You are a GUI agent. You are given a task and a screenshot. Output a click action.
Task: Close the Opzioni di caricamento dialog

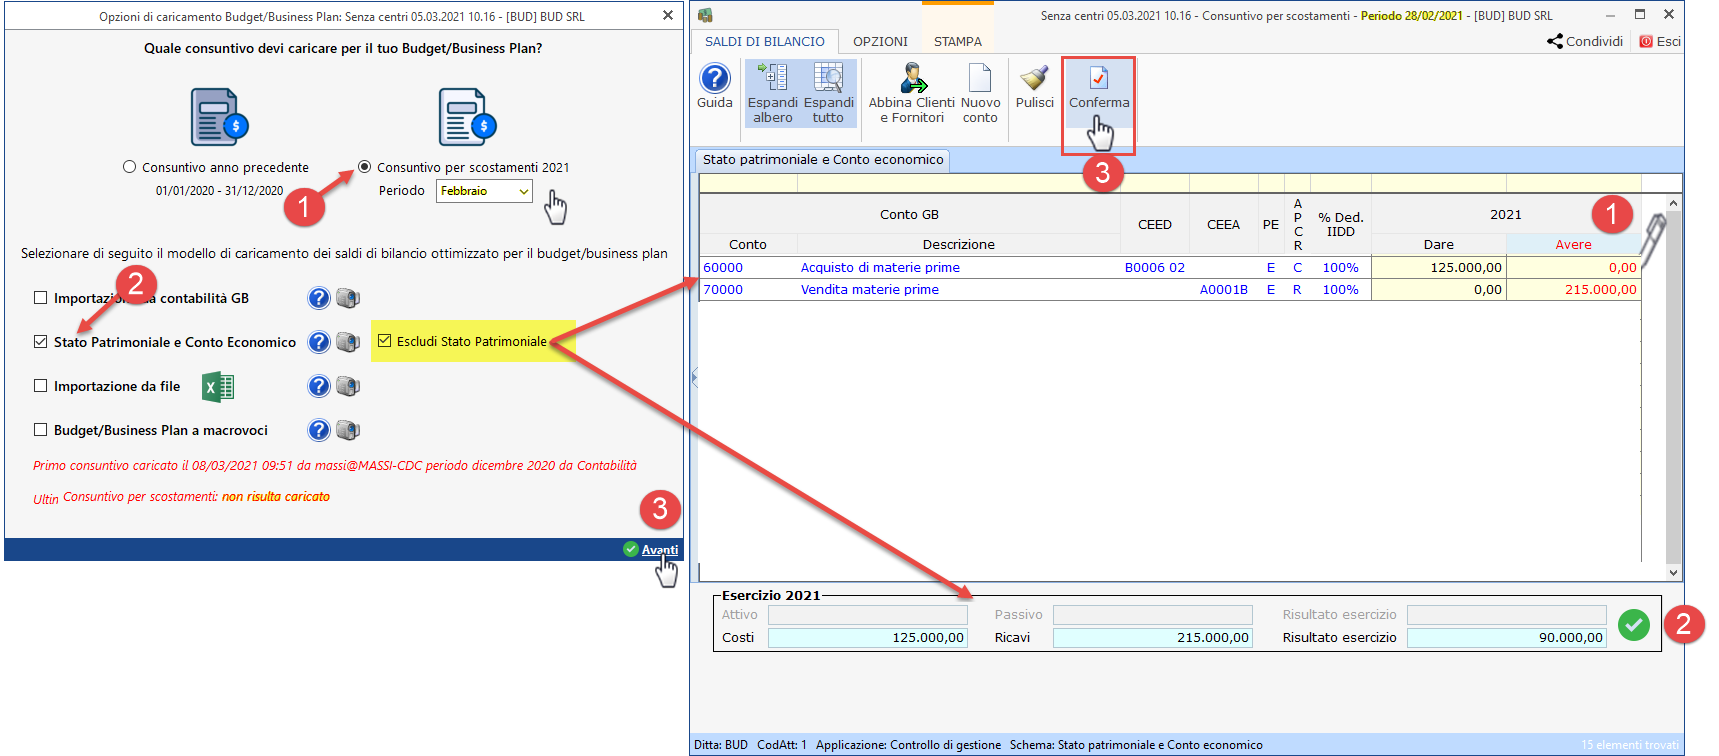point(668,15)
